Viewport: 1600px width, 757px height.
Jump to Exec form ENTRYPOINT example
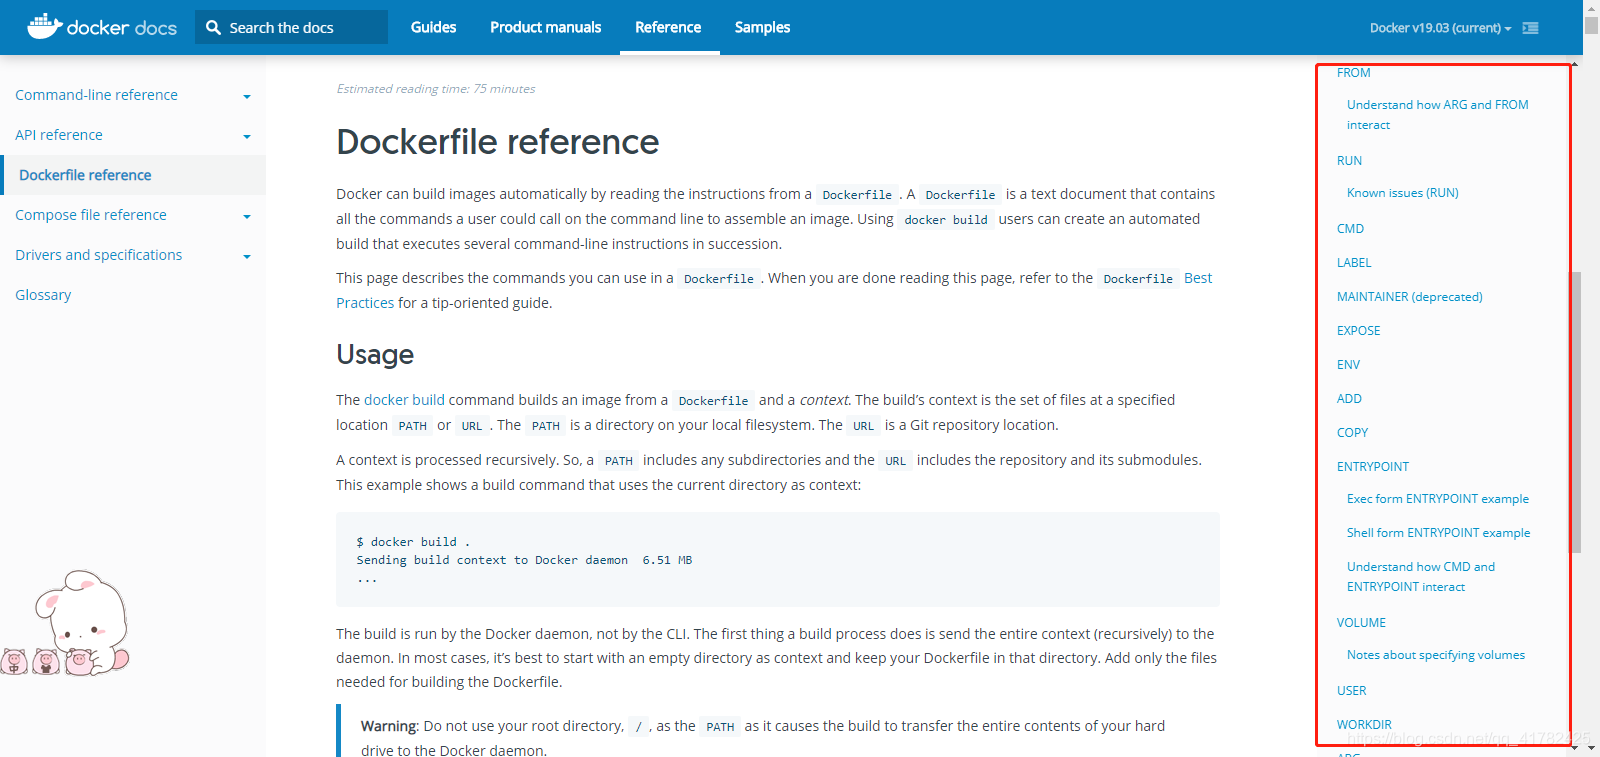pos(1437,499)
